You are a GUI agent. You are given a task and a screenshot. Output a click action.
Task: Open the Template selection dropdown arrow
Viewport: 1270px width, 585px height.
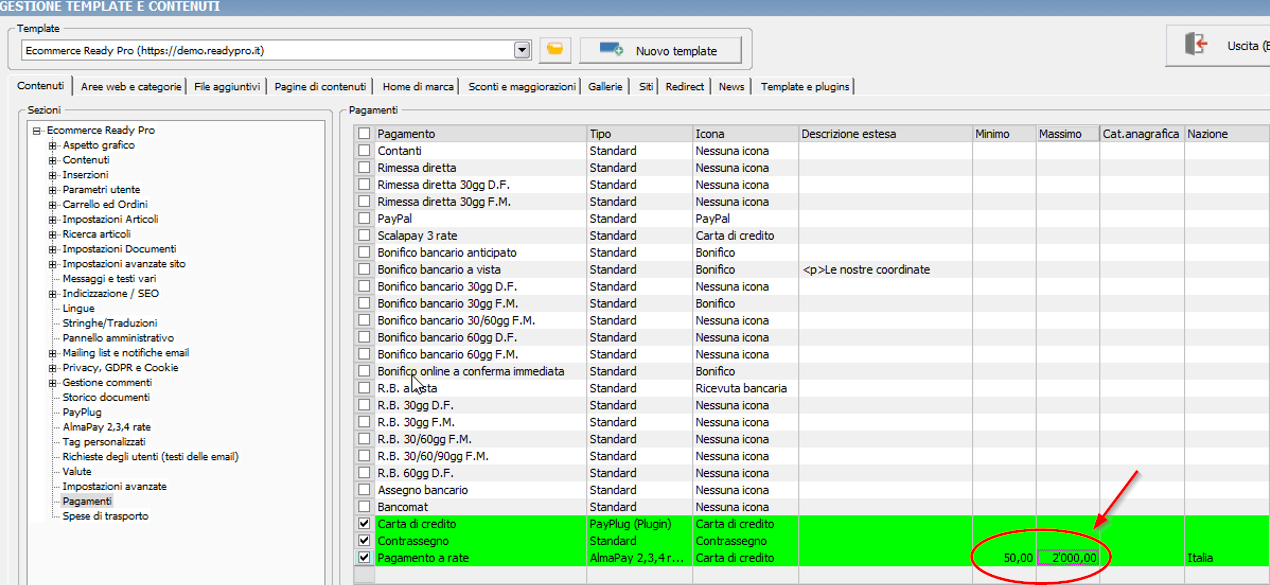pos(521,50)
